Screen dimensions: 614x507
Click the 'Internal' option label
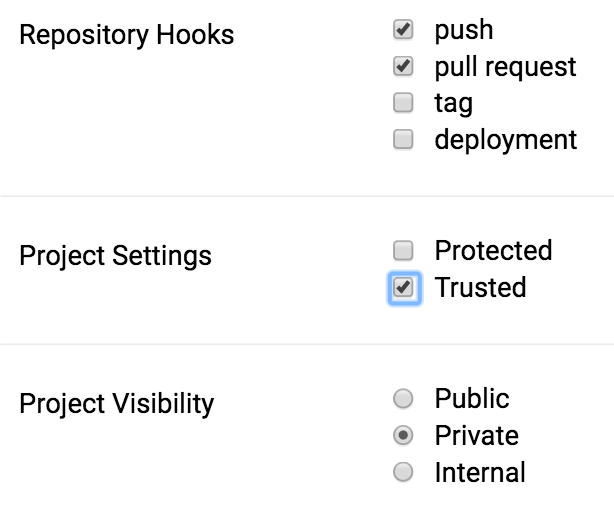click(480, 472)
